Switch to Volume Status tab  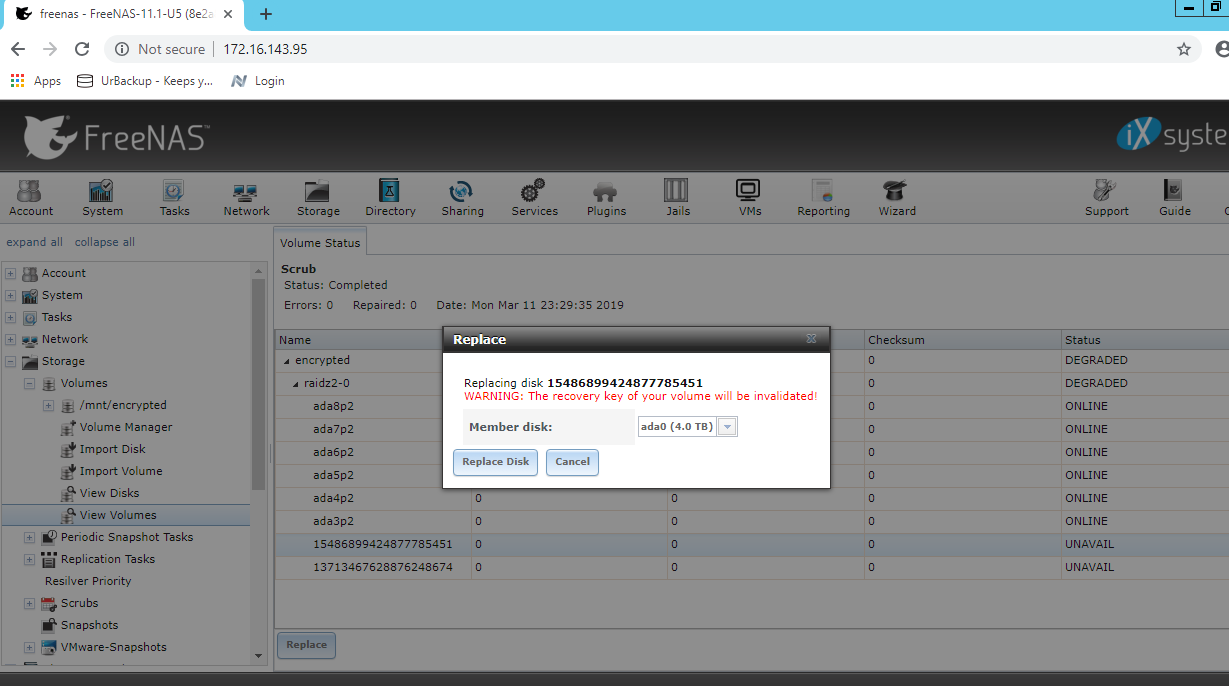click(320, 242)
